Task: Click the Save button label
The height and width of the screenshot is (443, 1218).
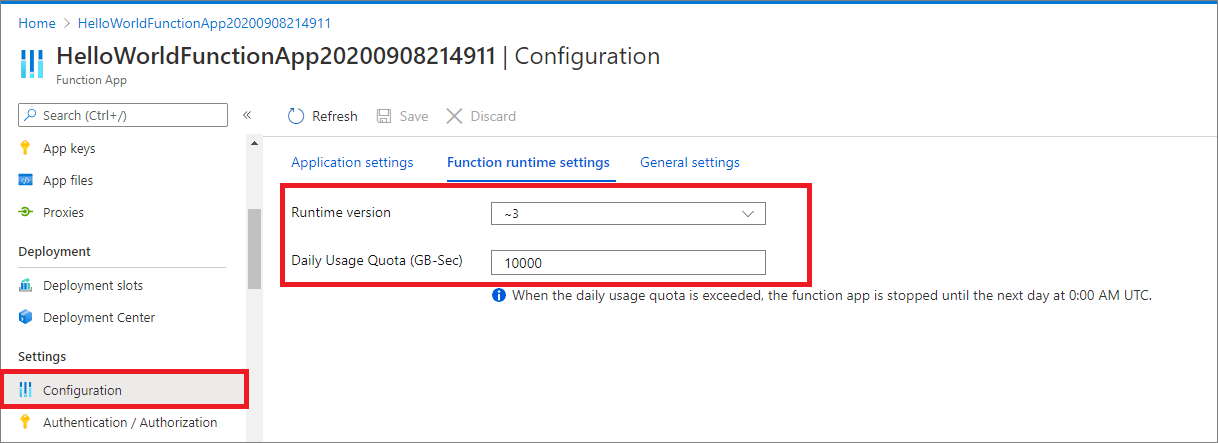Action: click(414, 116)
